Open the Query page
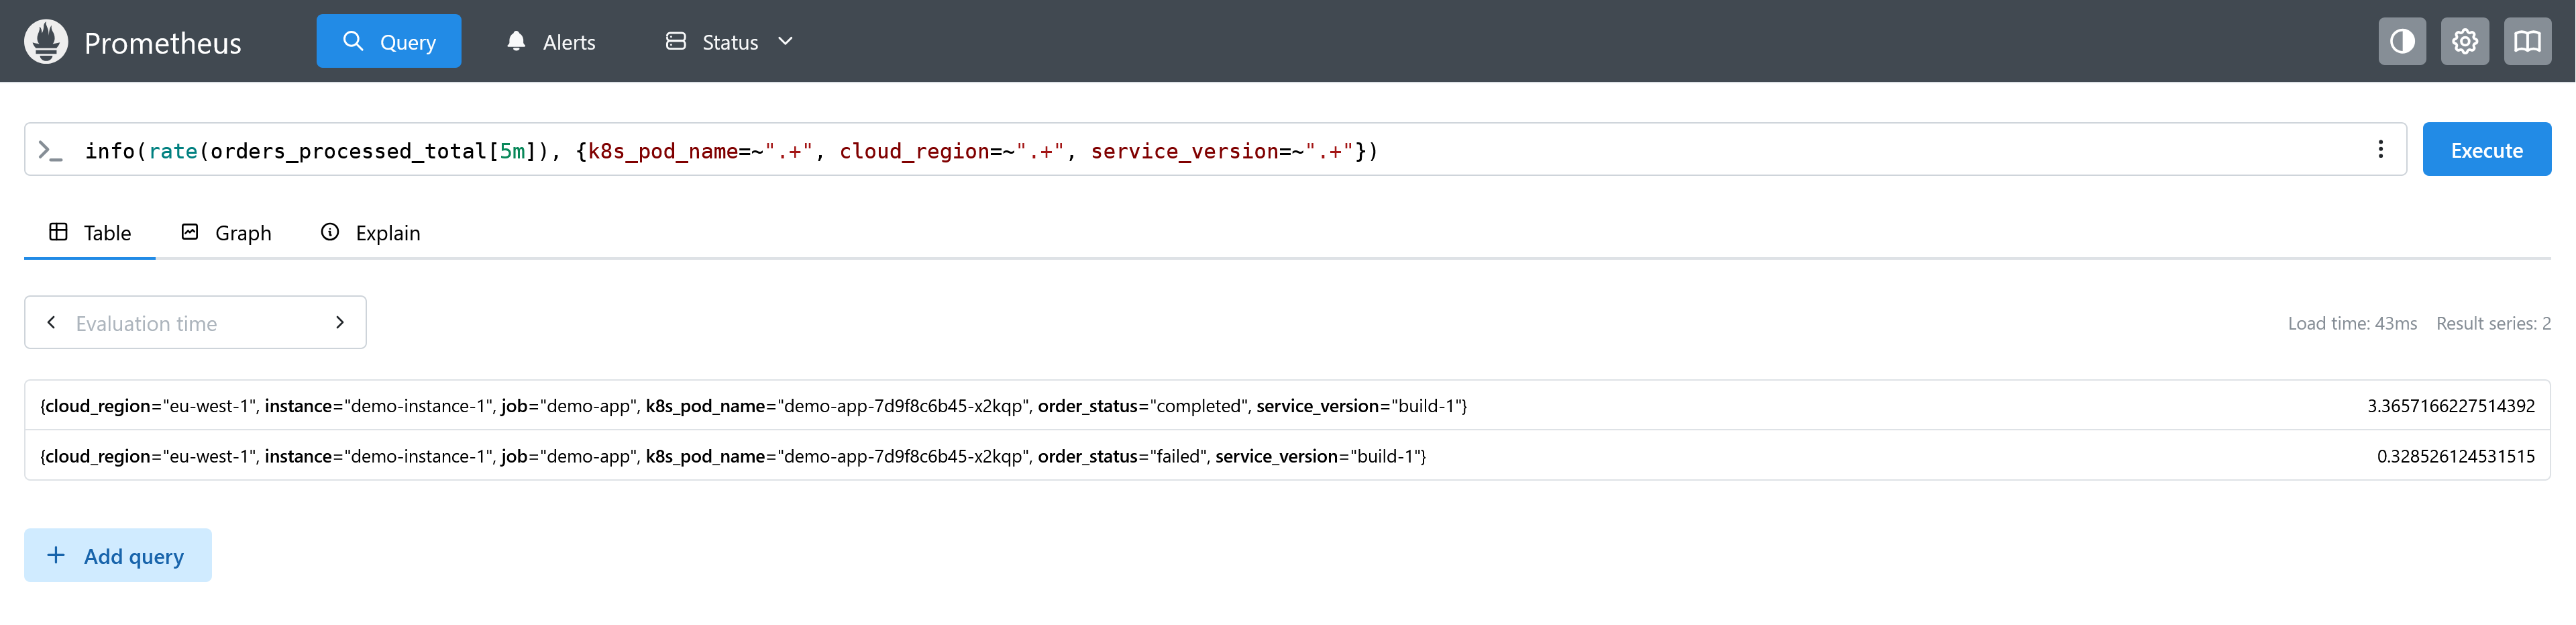Viewport: 2576px width, 625px height. pos(389,41)
